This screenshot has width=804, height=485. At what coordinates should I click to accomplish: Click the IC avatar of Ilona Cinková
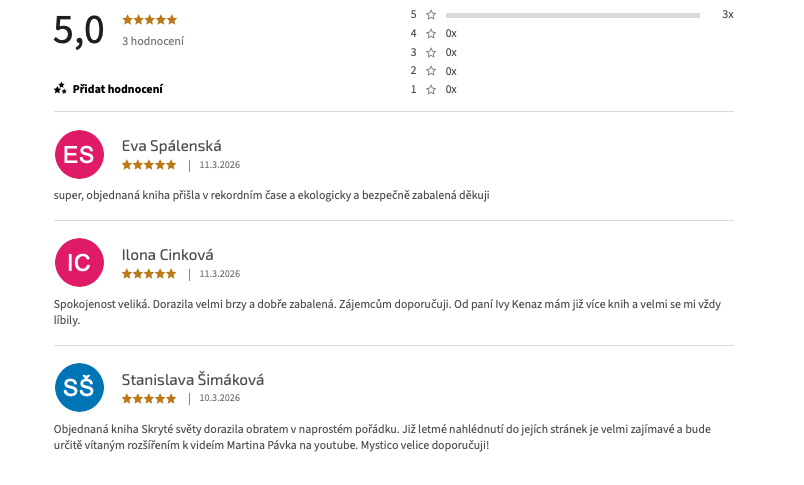tap(79, 263)
